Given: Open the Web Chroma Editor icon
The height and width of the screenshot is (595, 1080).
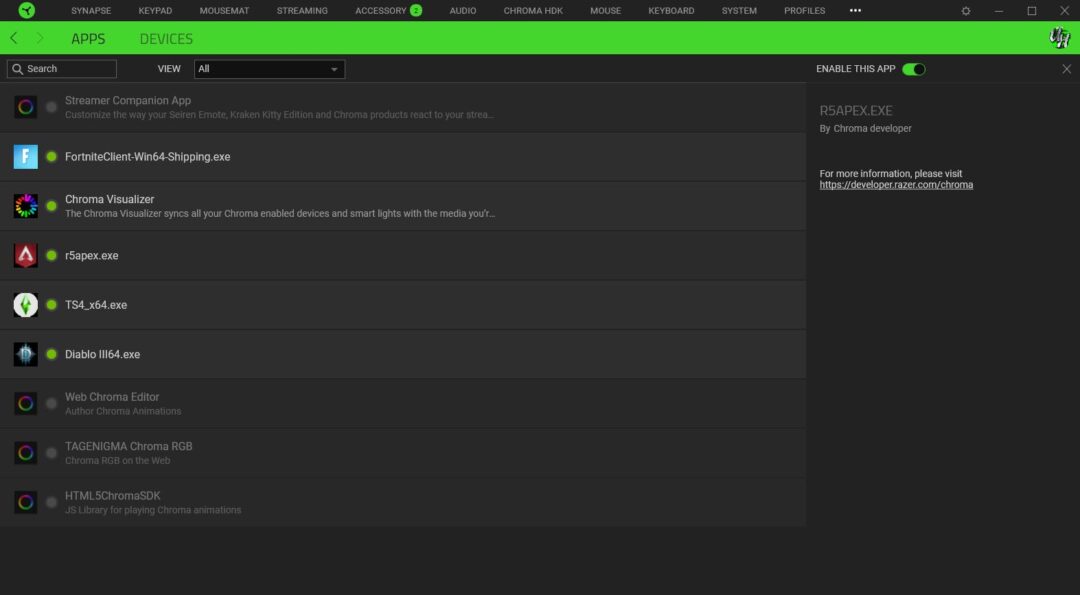Looking at the screenshot, I should 25,403.
